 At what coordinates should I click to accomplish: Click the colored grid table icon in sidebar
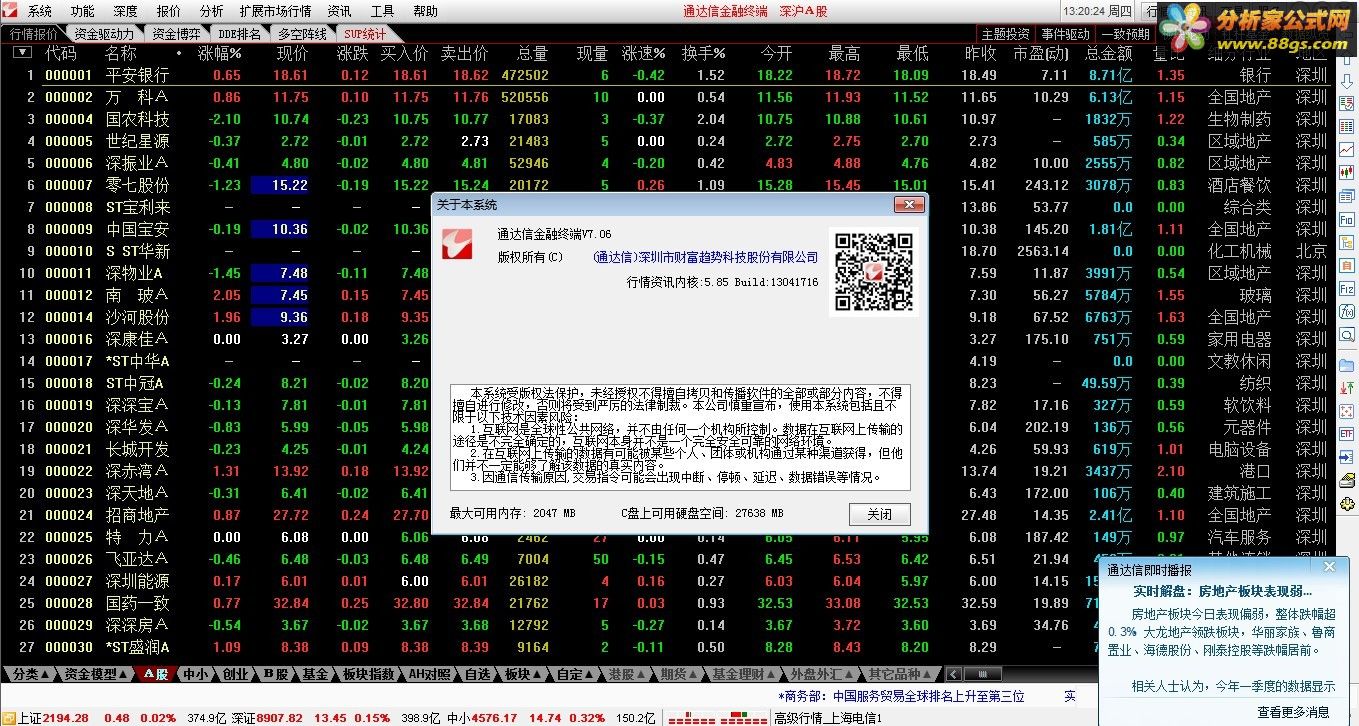click(x=1347, y=126)
